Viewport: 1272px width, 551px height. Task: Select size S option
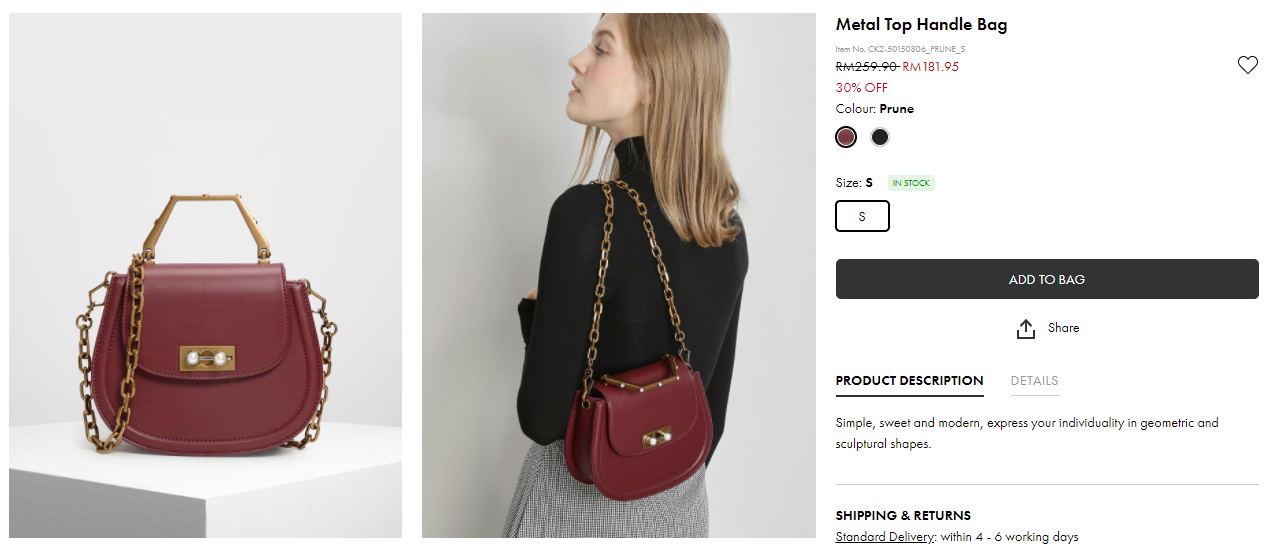click(862, 216)
